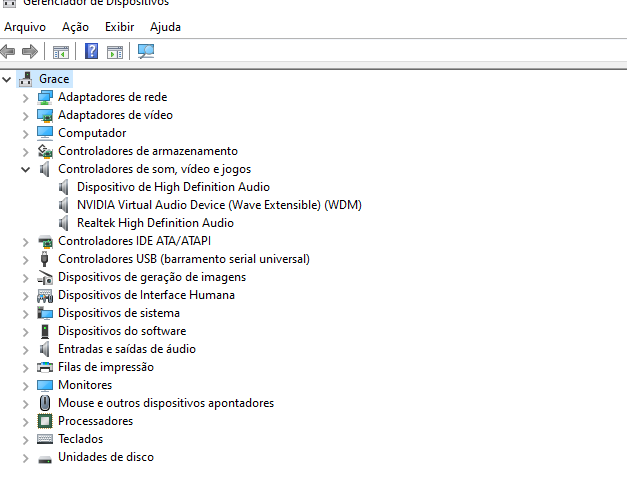Image resolution: width=627 pixels, height=501 pixels.
Task: Click the Controladores IDE ATA/ATAPI icon
Action: point(45,241)
